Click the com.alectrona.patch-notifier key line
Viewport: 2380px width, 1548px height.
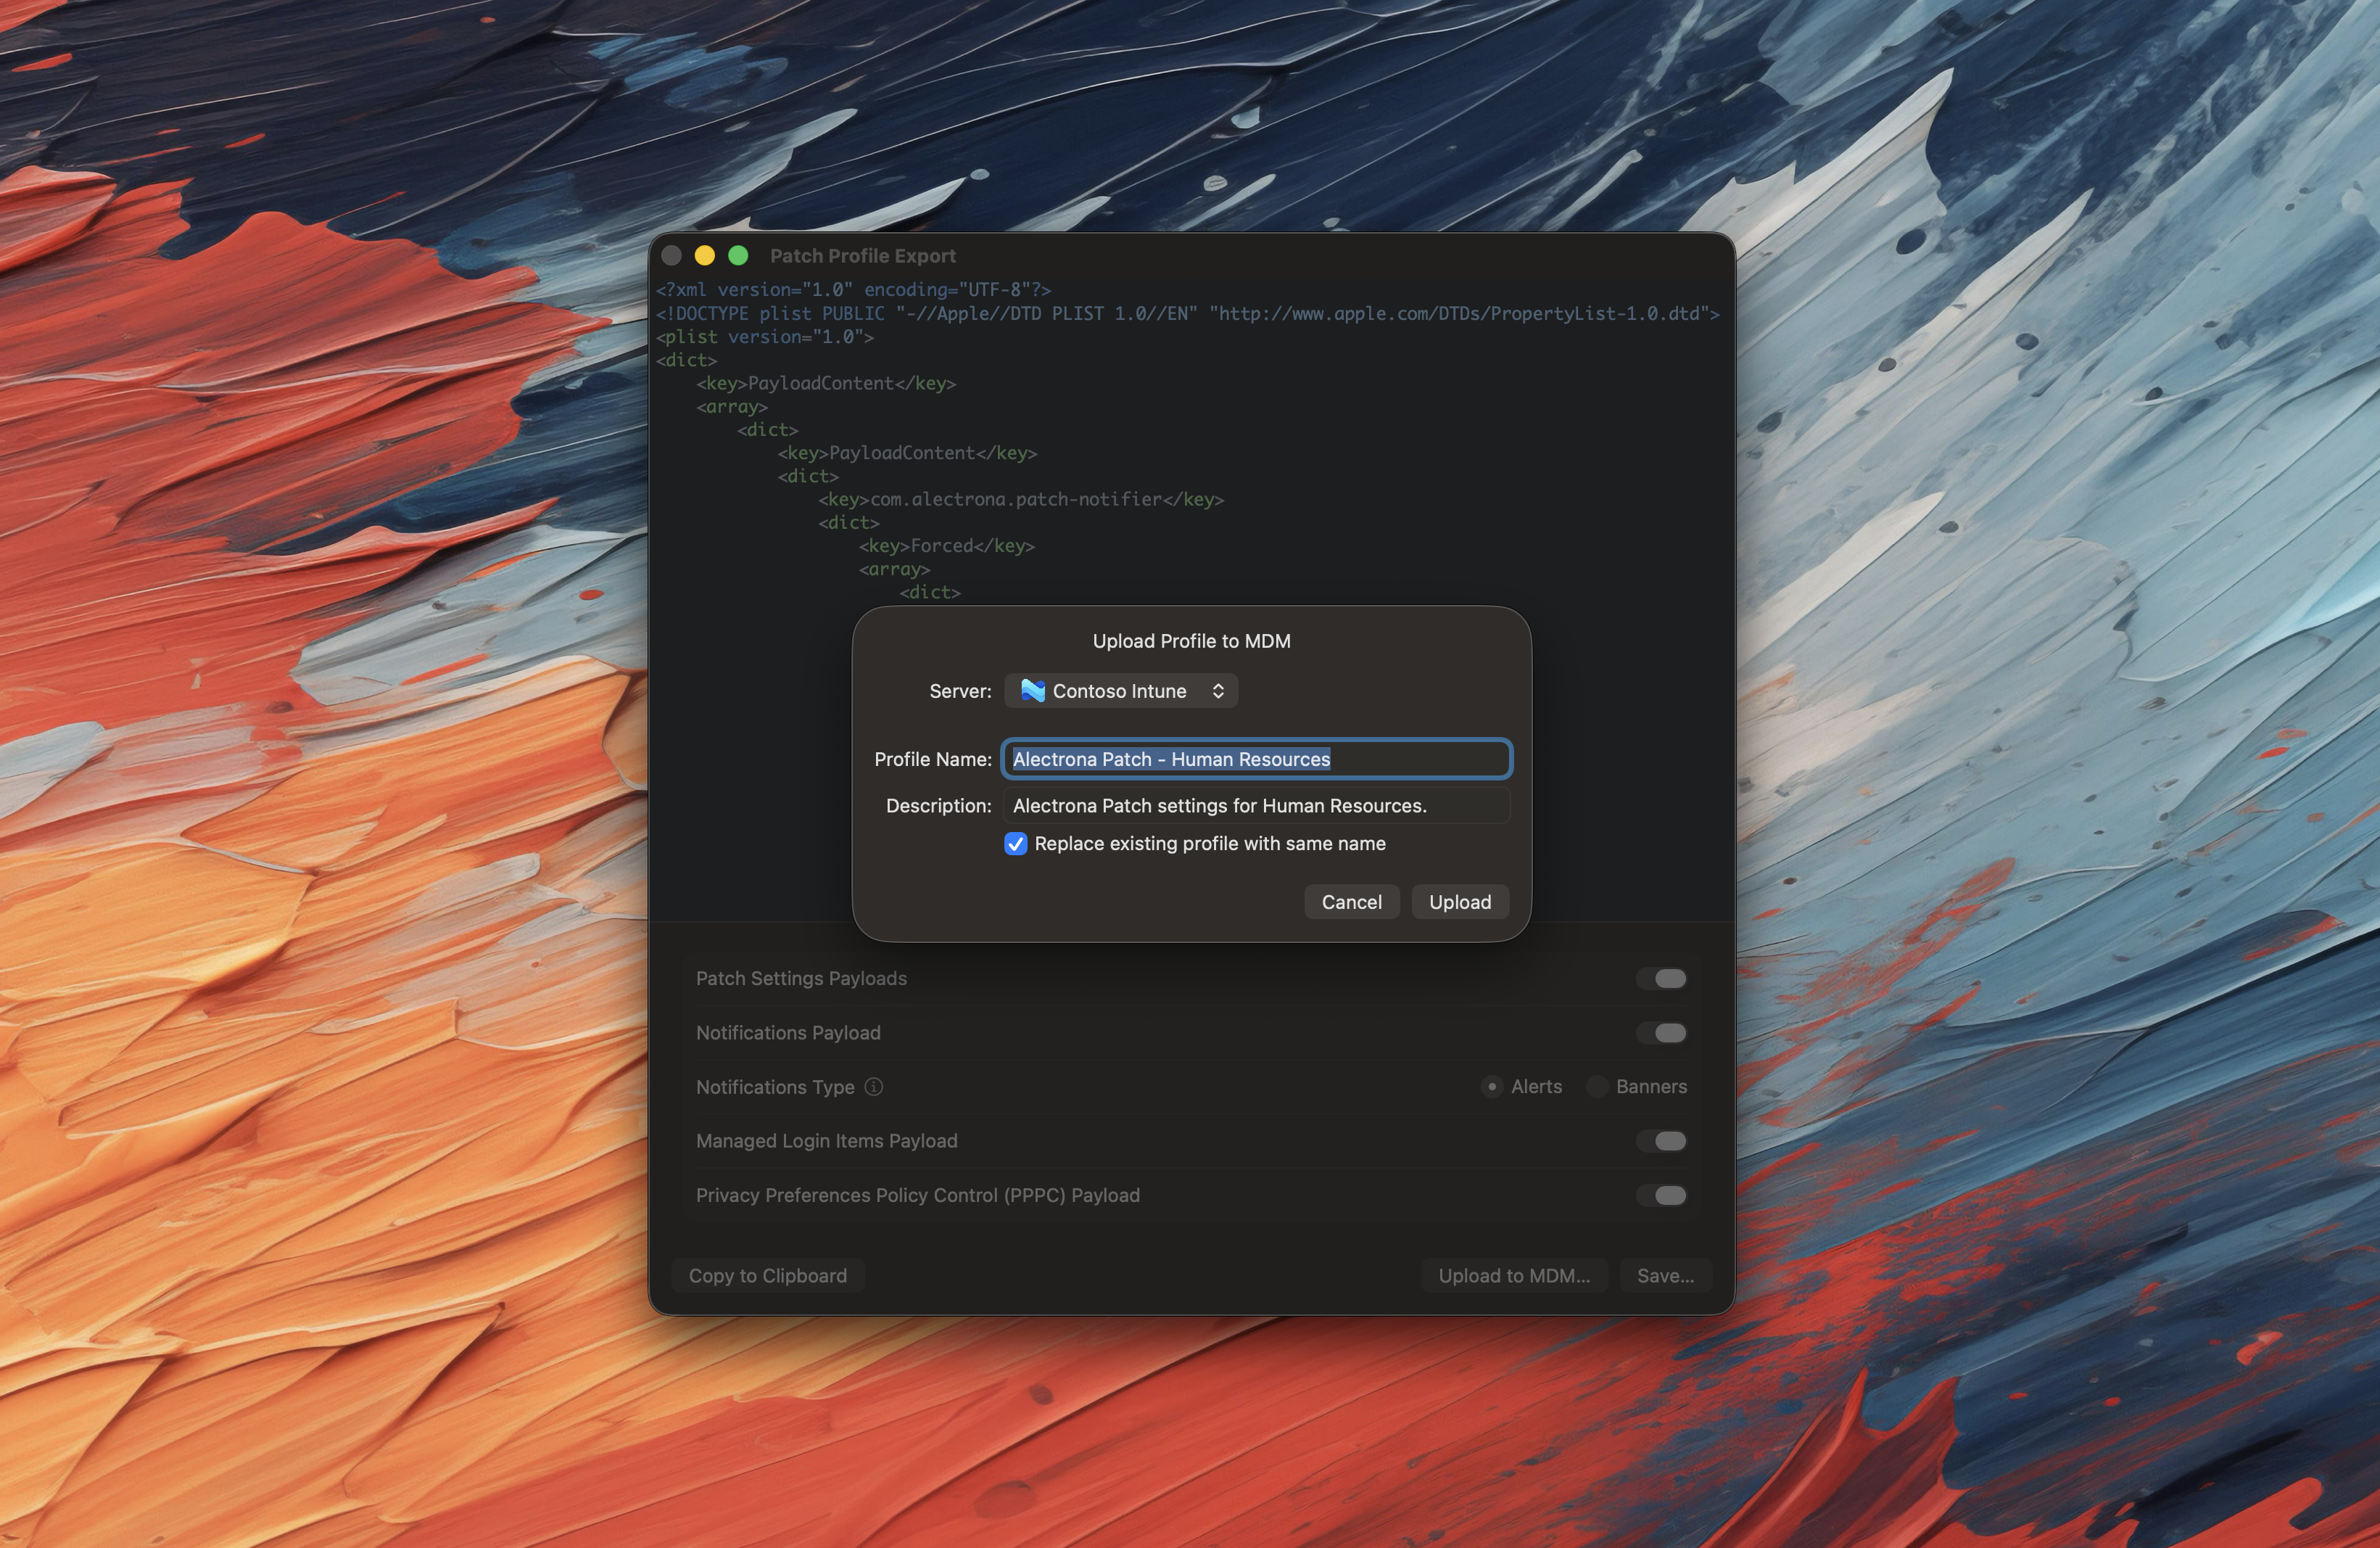[x=1020, y=499]
